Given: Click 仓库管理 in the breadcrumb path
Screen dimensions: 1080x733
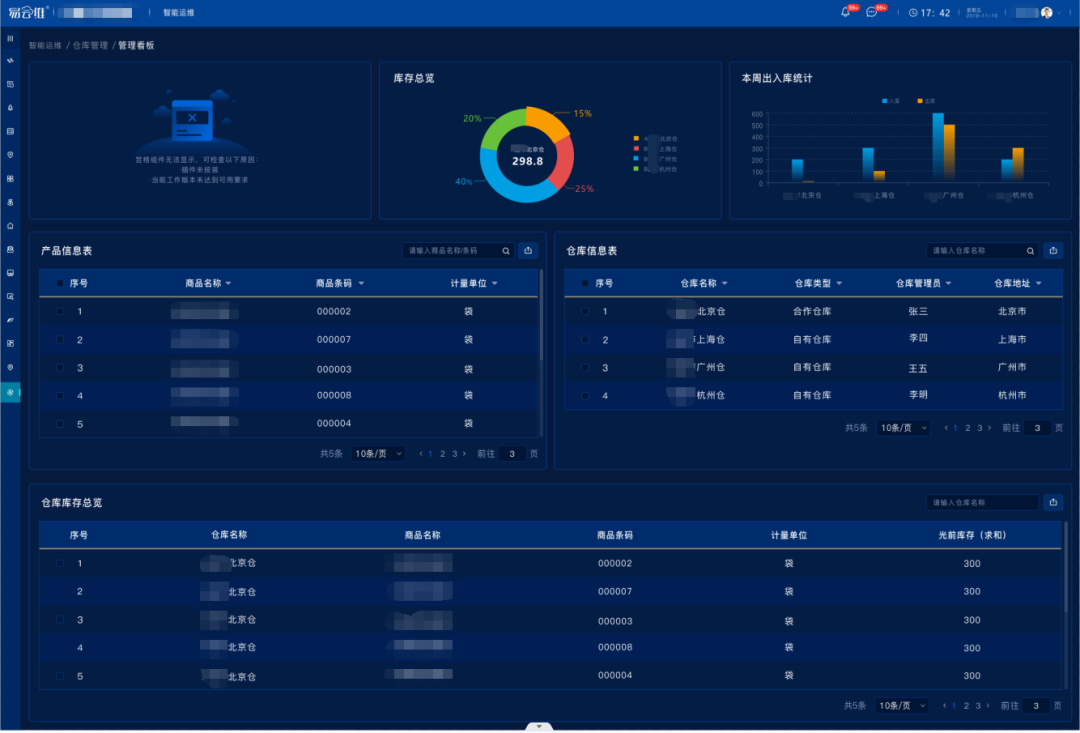Looking at the screenshot, I should (90, 46).
